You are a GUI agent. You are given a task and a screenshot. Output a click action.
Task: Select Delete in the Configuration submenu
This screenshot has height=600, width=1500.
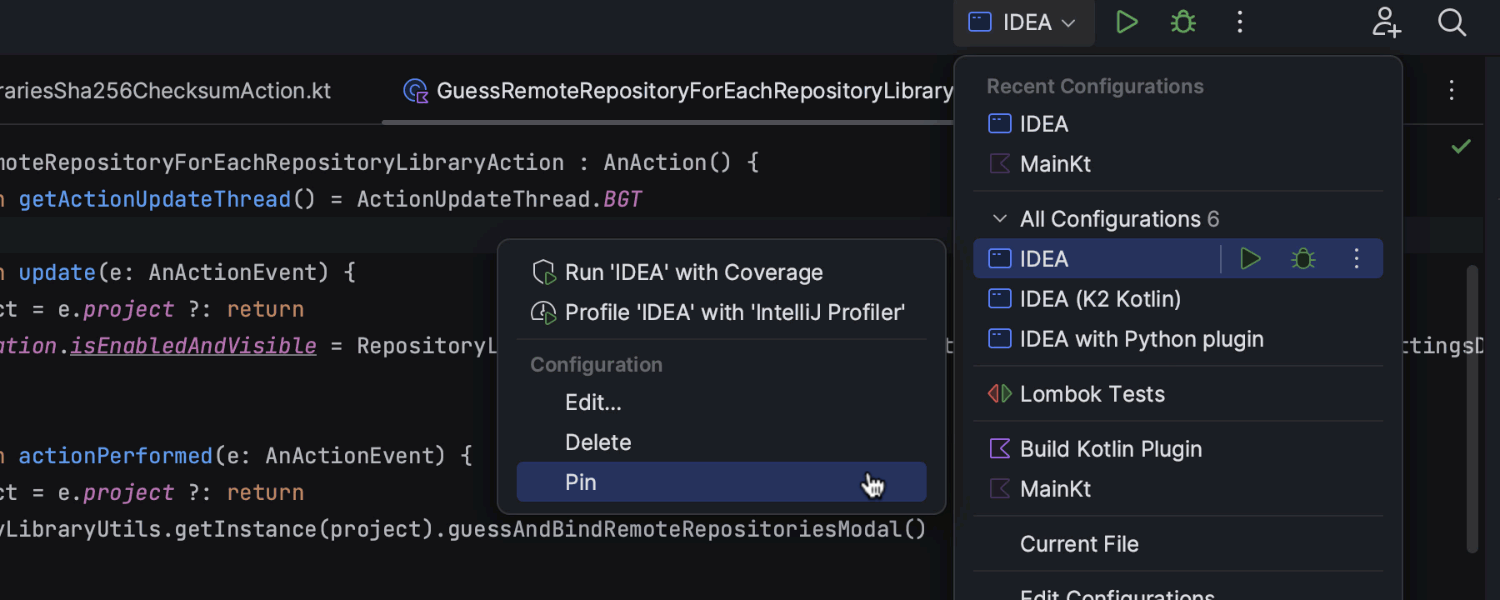(598, 442)
